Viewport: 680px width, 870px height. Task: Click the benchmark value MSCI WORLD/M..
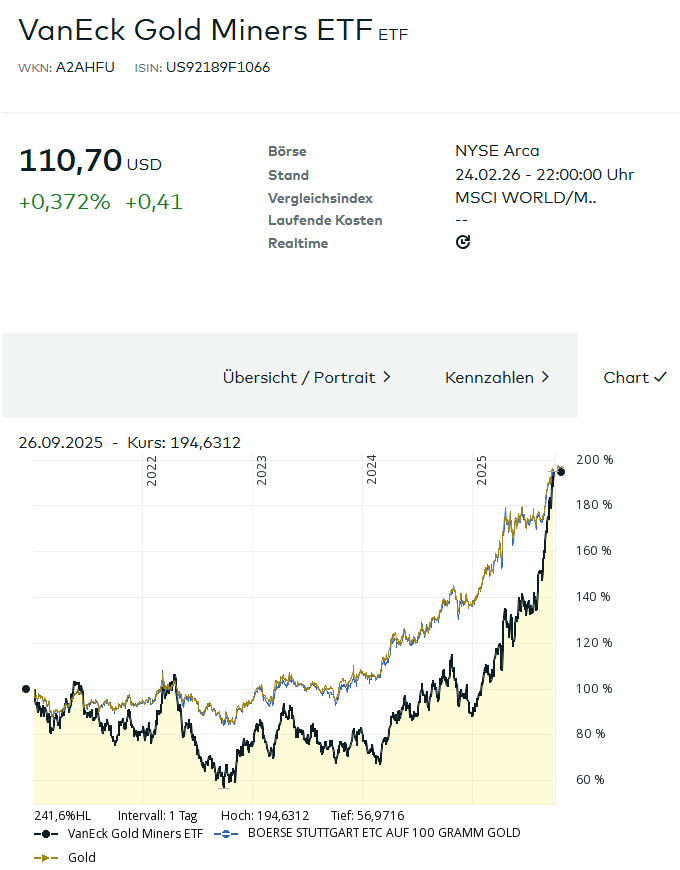[526, 198]
